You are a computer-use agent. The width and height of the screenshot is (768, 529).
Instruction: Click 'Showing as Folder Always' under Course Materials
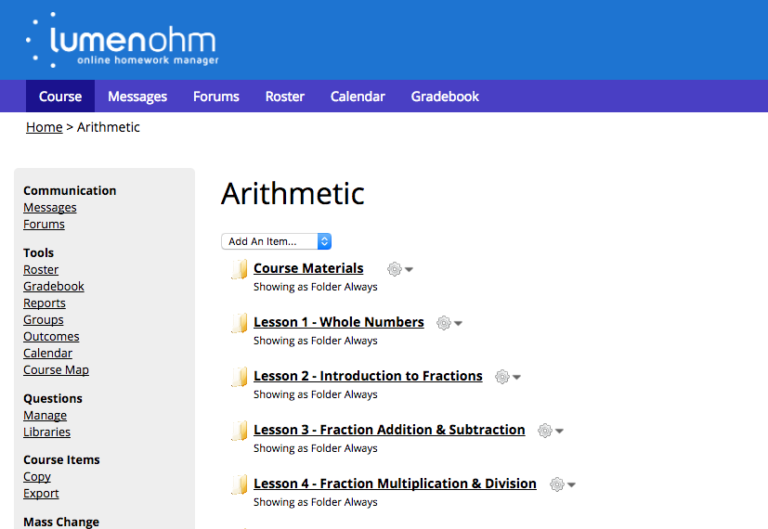(x=315, y=287)
